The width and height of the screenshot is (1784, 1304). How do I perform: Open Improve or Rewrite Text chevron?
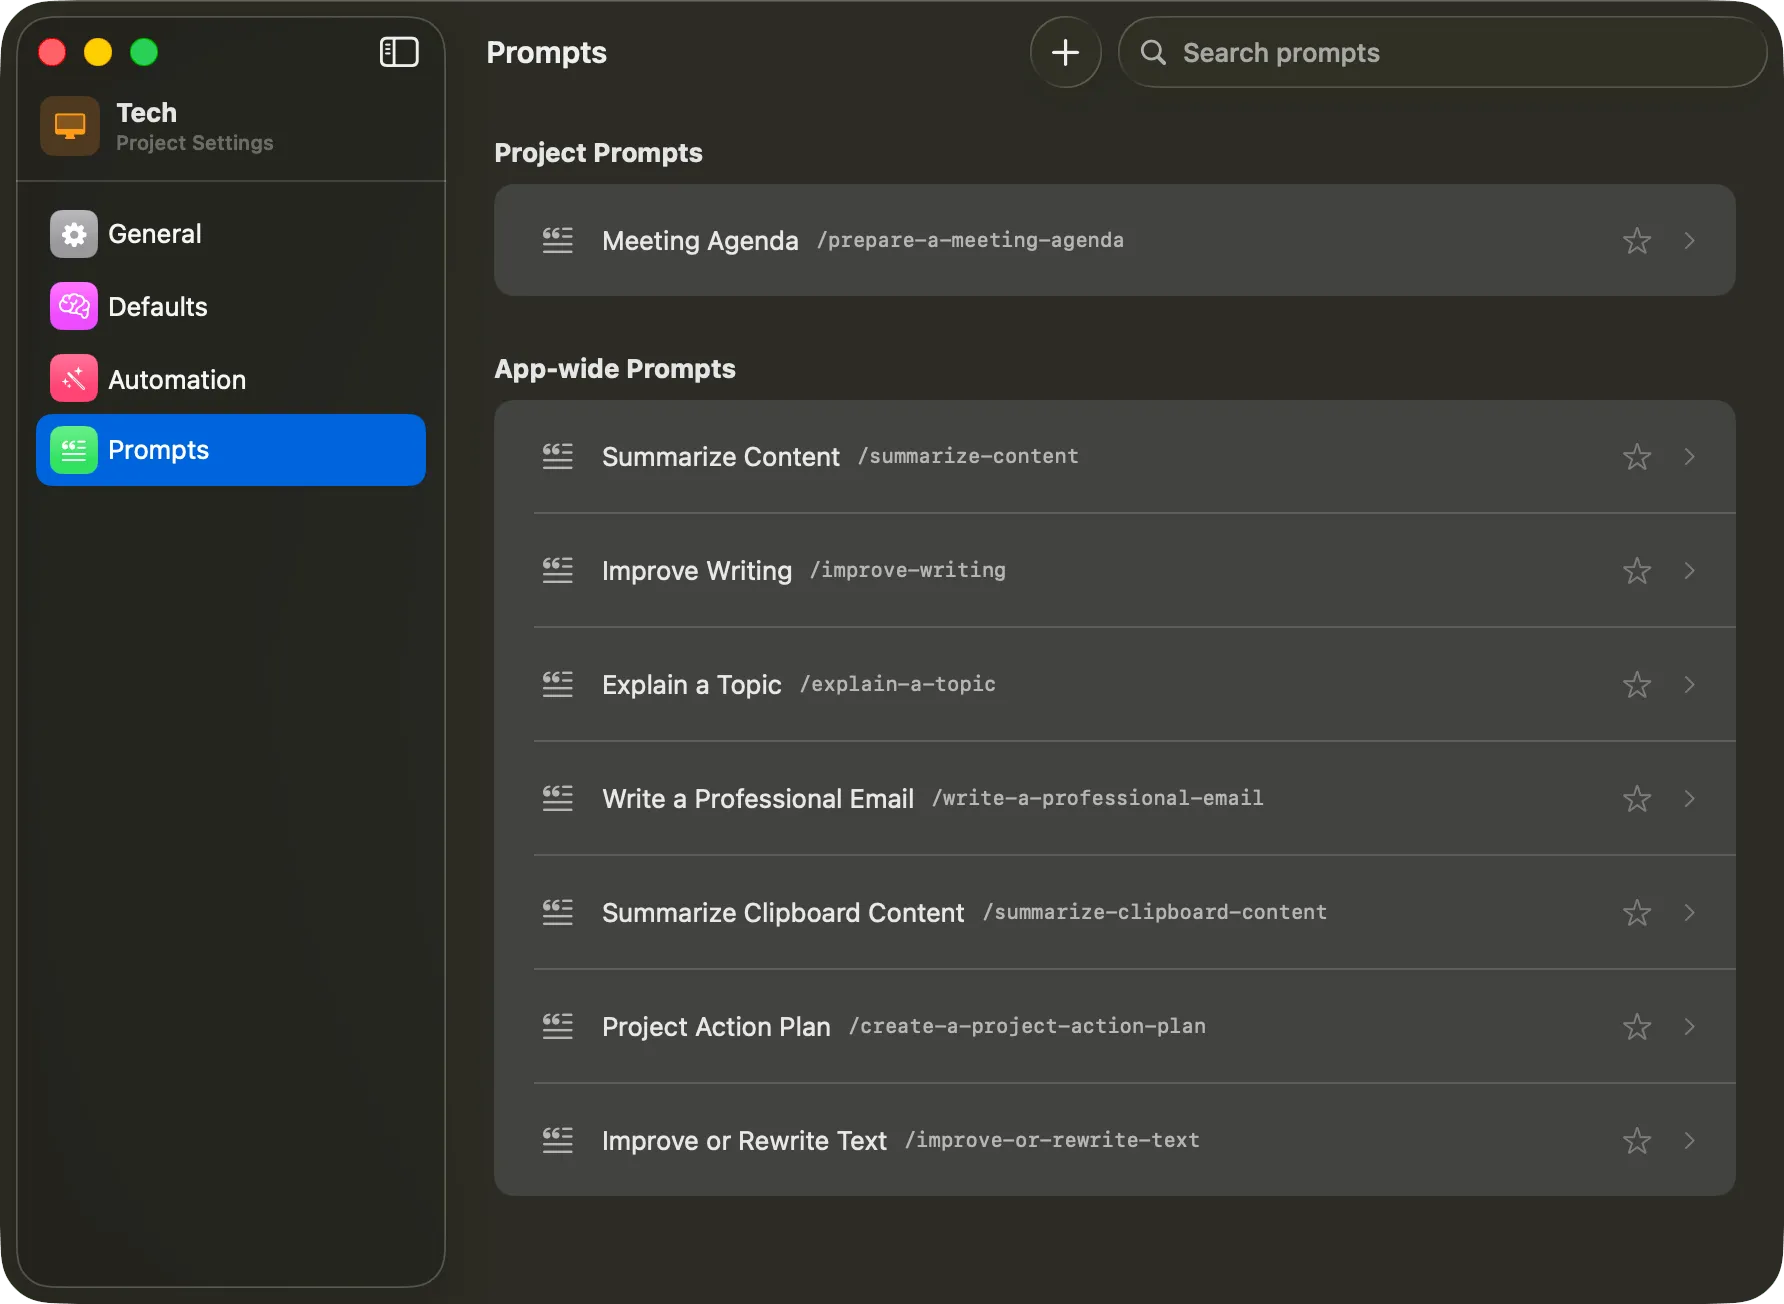click(1689, 1140)
